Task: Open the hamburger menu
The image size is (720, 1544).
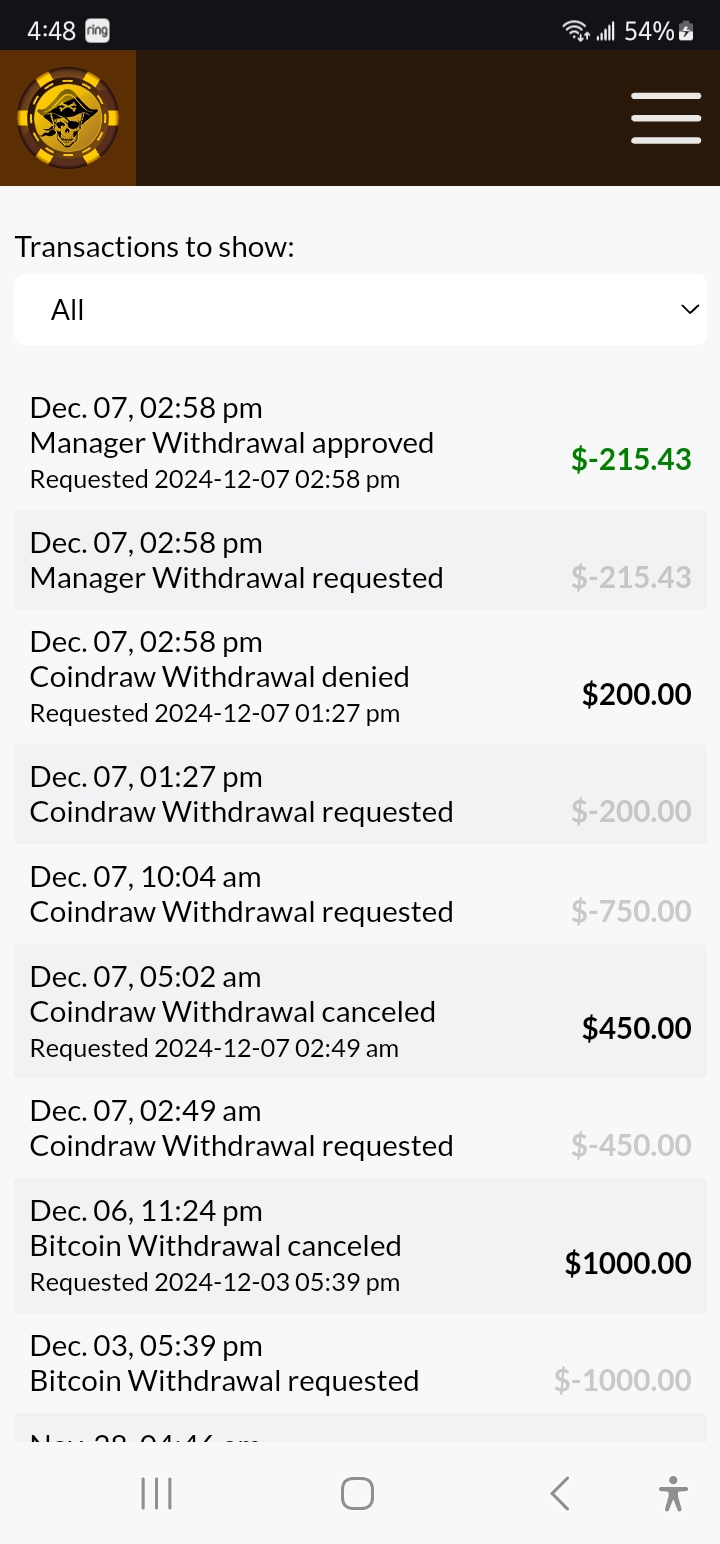Action: 666,118
